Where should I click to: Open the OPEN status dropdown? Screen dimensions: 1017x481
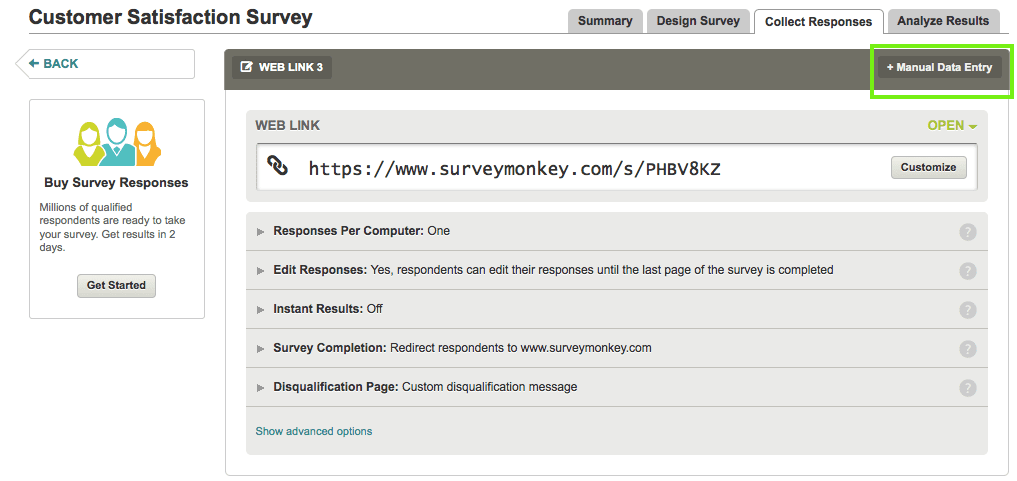(x=951, y=126)
